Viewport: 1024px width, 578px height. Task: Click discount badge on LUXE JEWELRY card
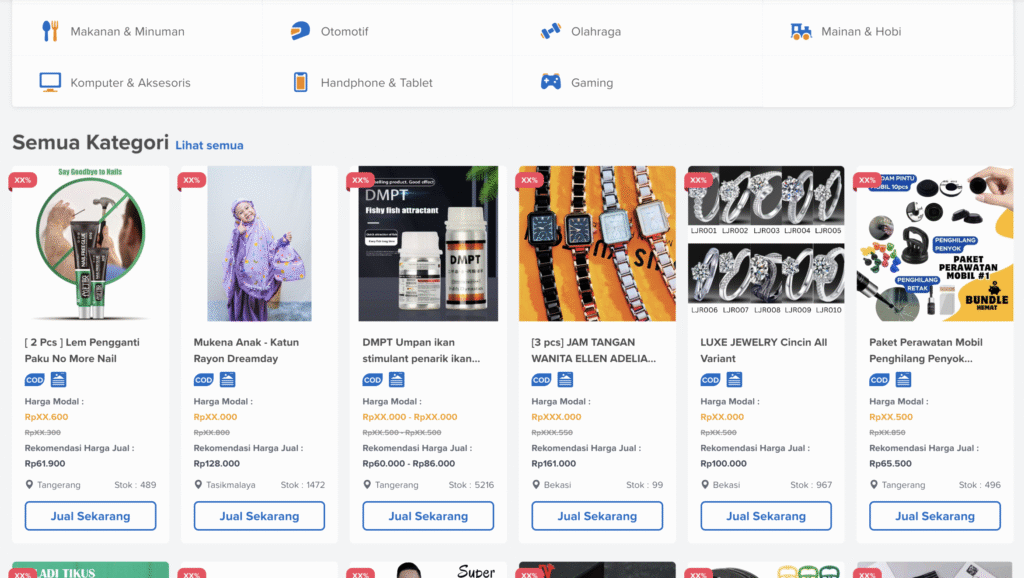point(698,181)
